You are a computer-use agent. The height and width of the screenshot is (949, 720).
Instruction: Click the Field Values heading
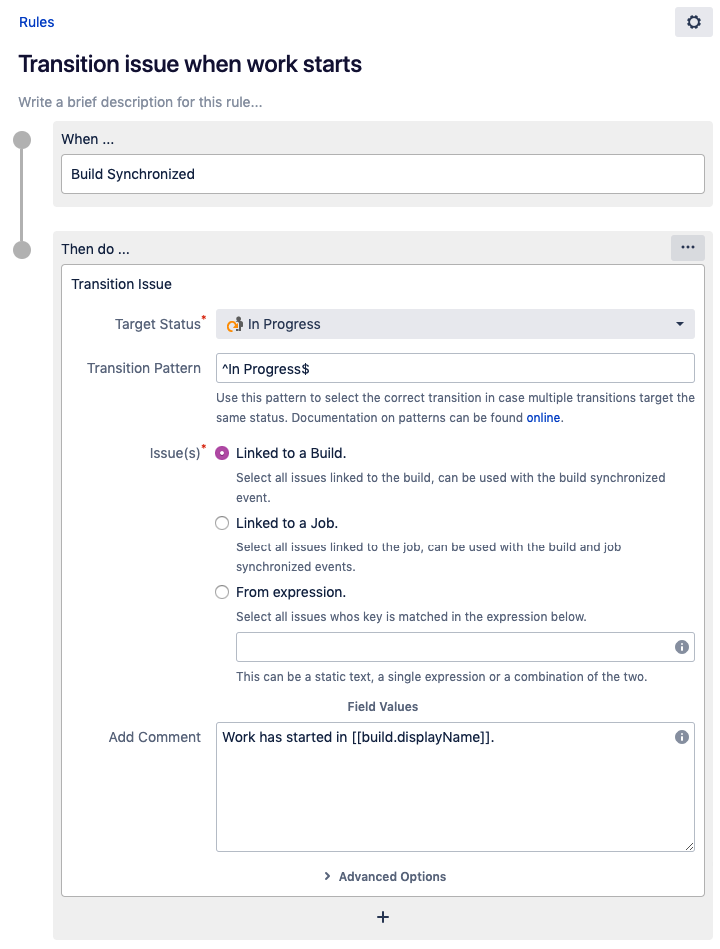[x=382, y=706]
